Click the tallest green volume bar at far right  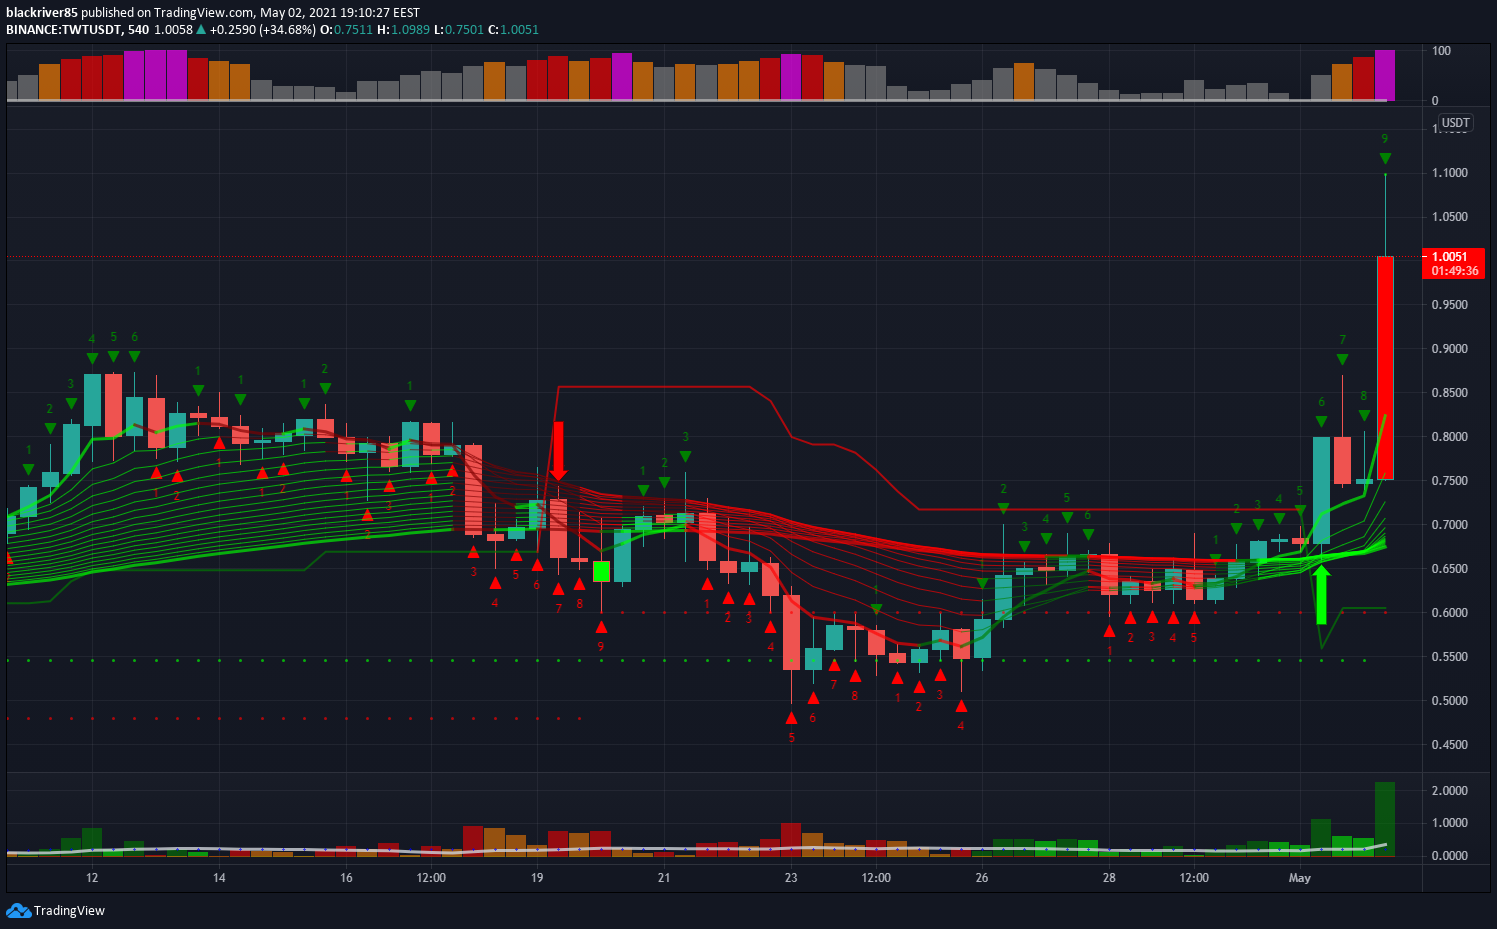pos(1385,819)
